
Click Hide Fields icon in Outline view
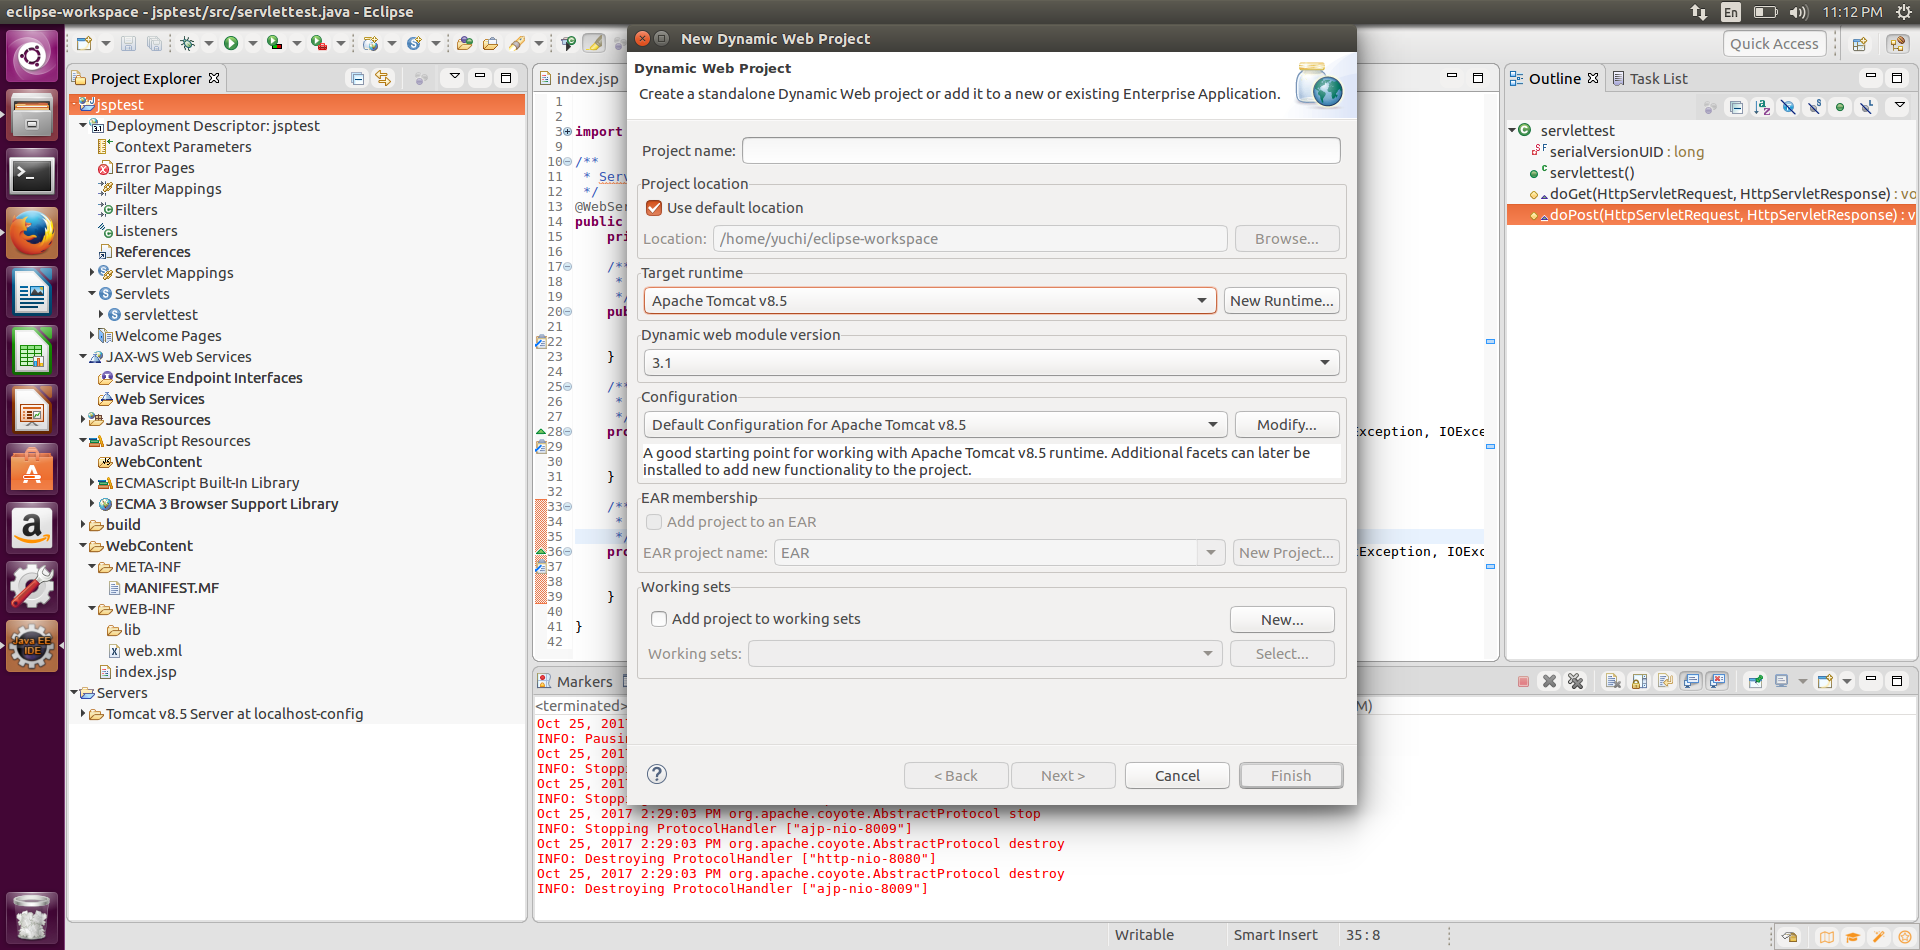point(1788,107)
